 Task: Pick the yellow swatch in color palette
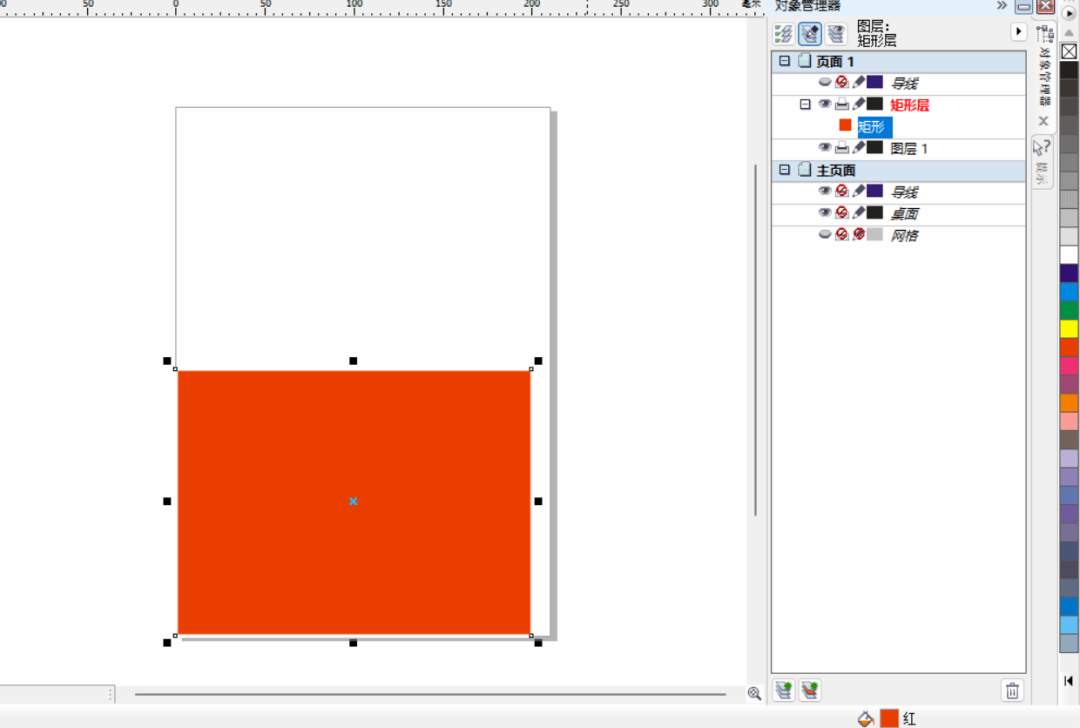point(1069,328)
